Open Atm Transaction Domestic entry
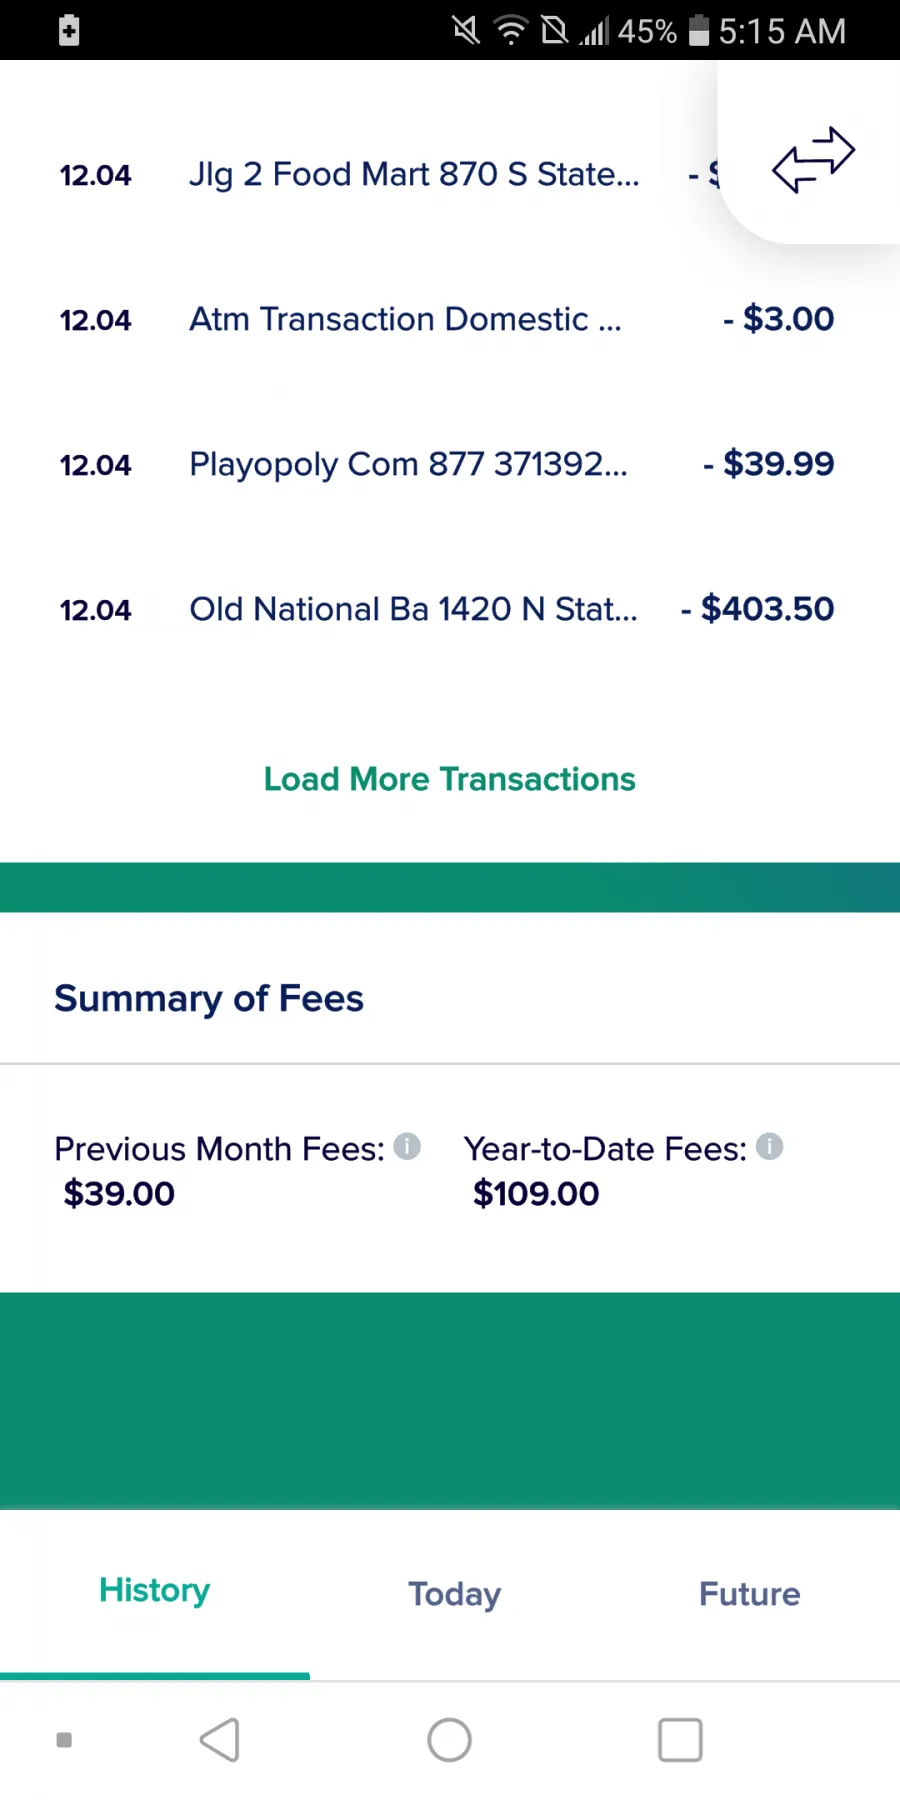The height and width of the screenshot is (1800, 900). click(x=450, y=320)
